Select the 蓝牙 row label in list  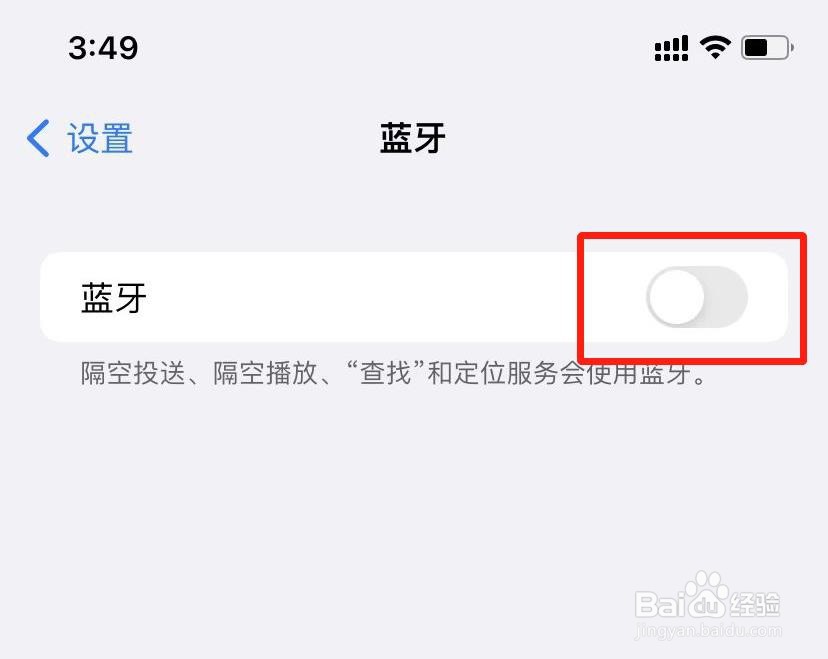pos(114,297)
